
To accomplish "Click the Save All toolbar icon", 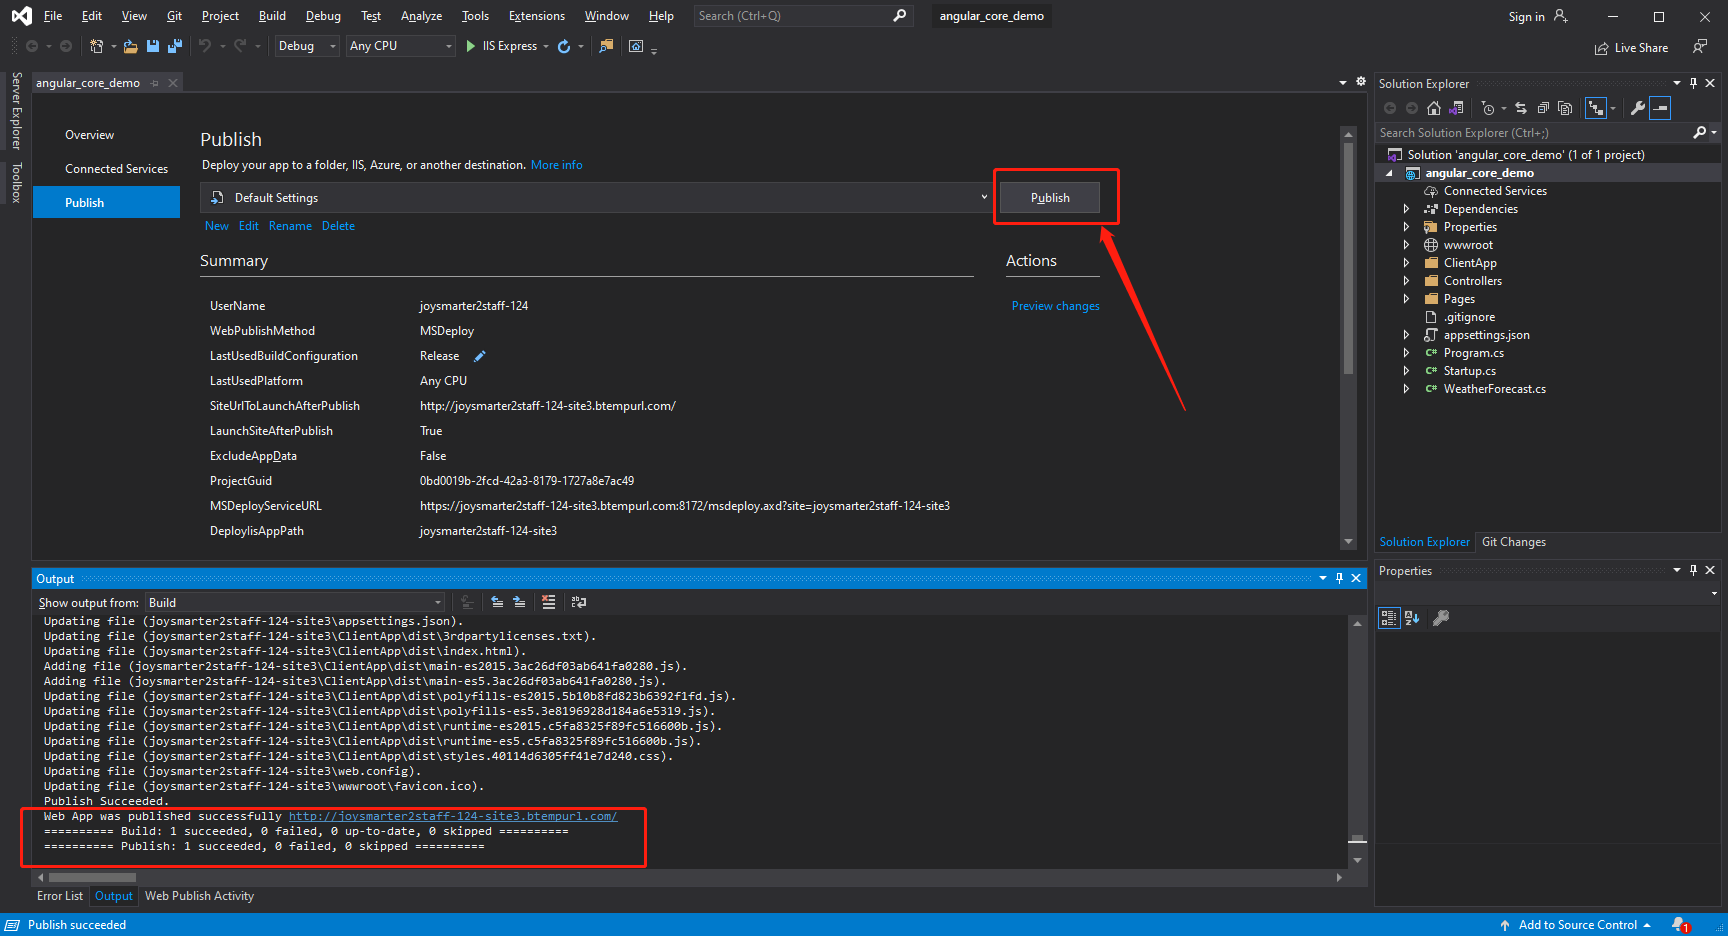I will click(175, 46).
